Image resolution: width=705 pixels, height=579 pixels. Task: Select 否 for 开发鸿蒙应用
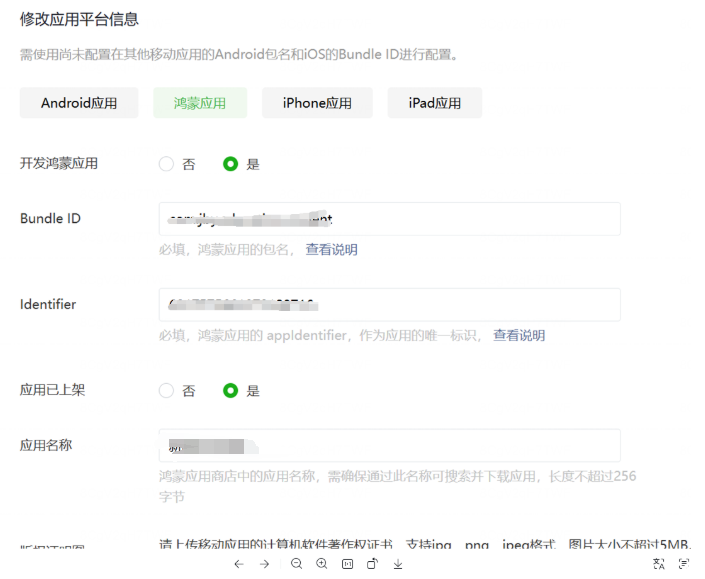[x=166, y=164]
